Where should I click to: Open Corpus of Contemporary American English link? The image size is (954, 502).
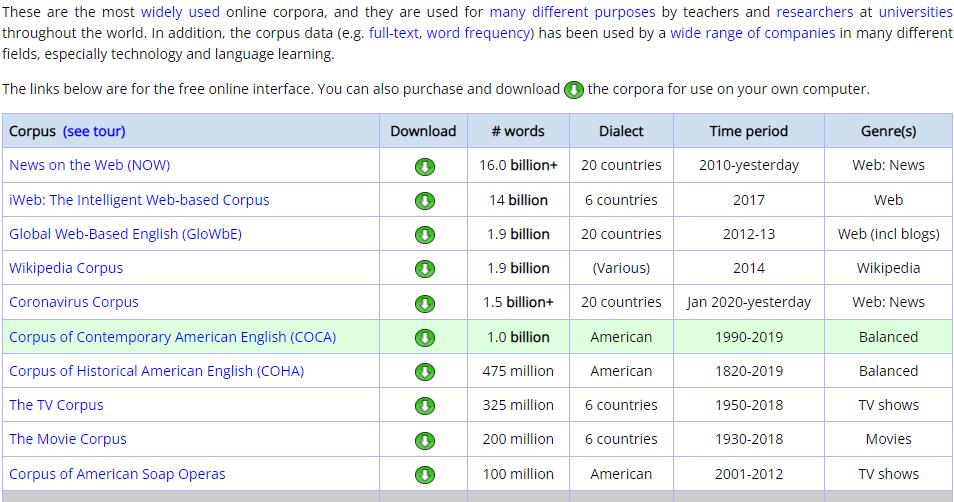pyautogui.click(x=172, y=337)
